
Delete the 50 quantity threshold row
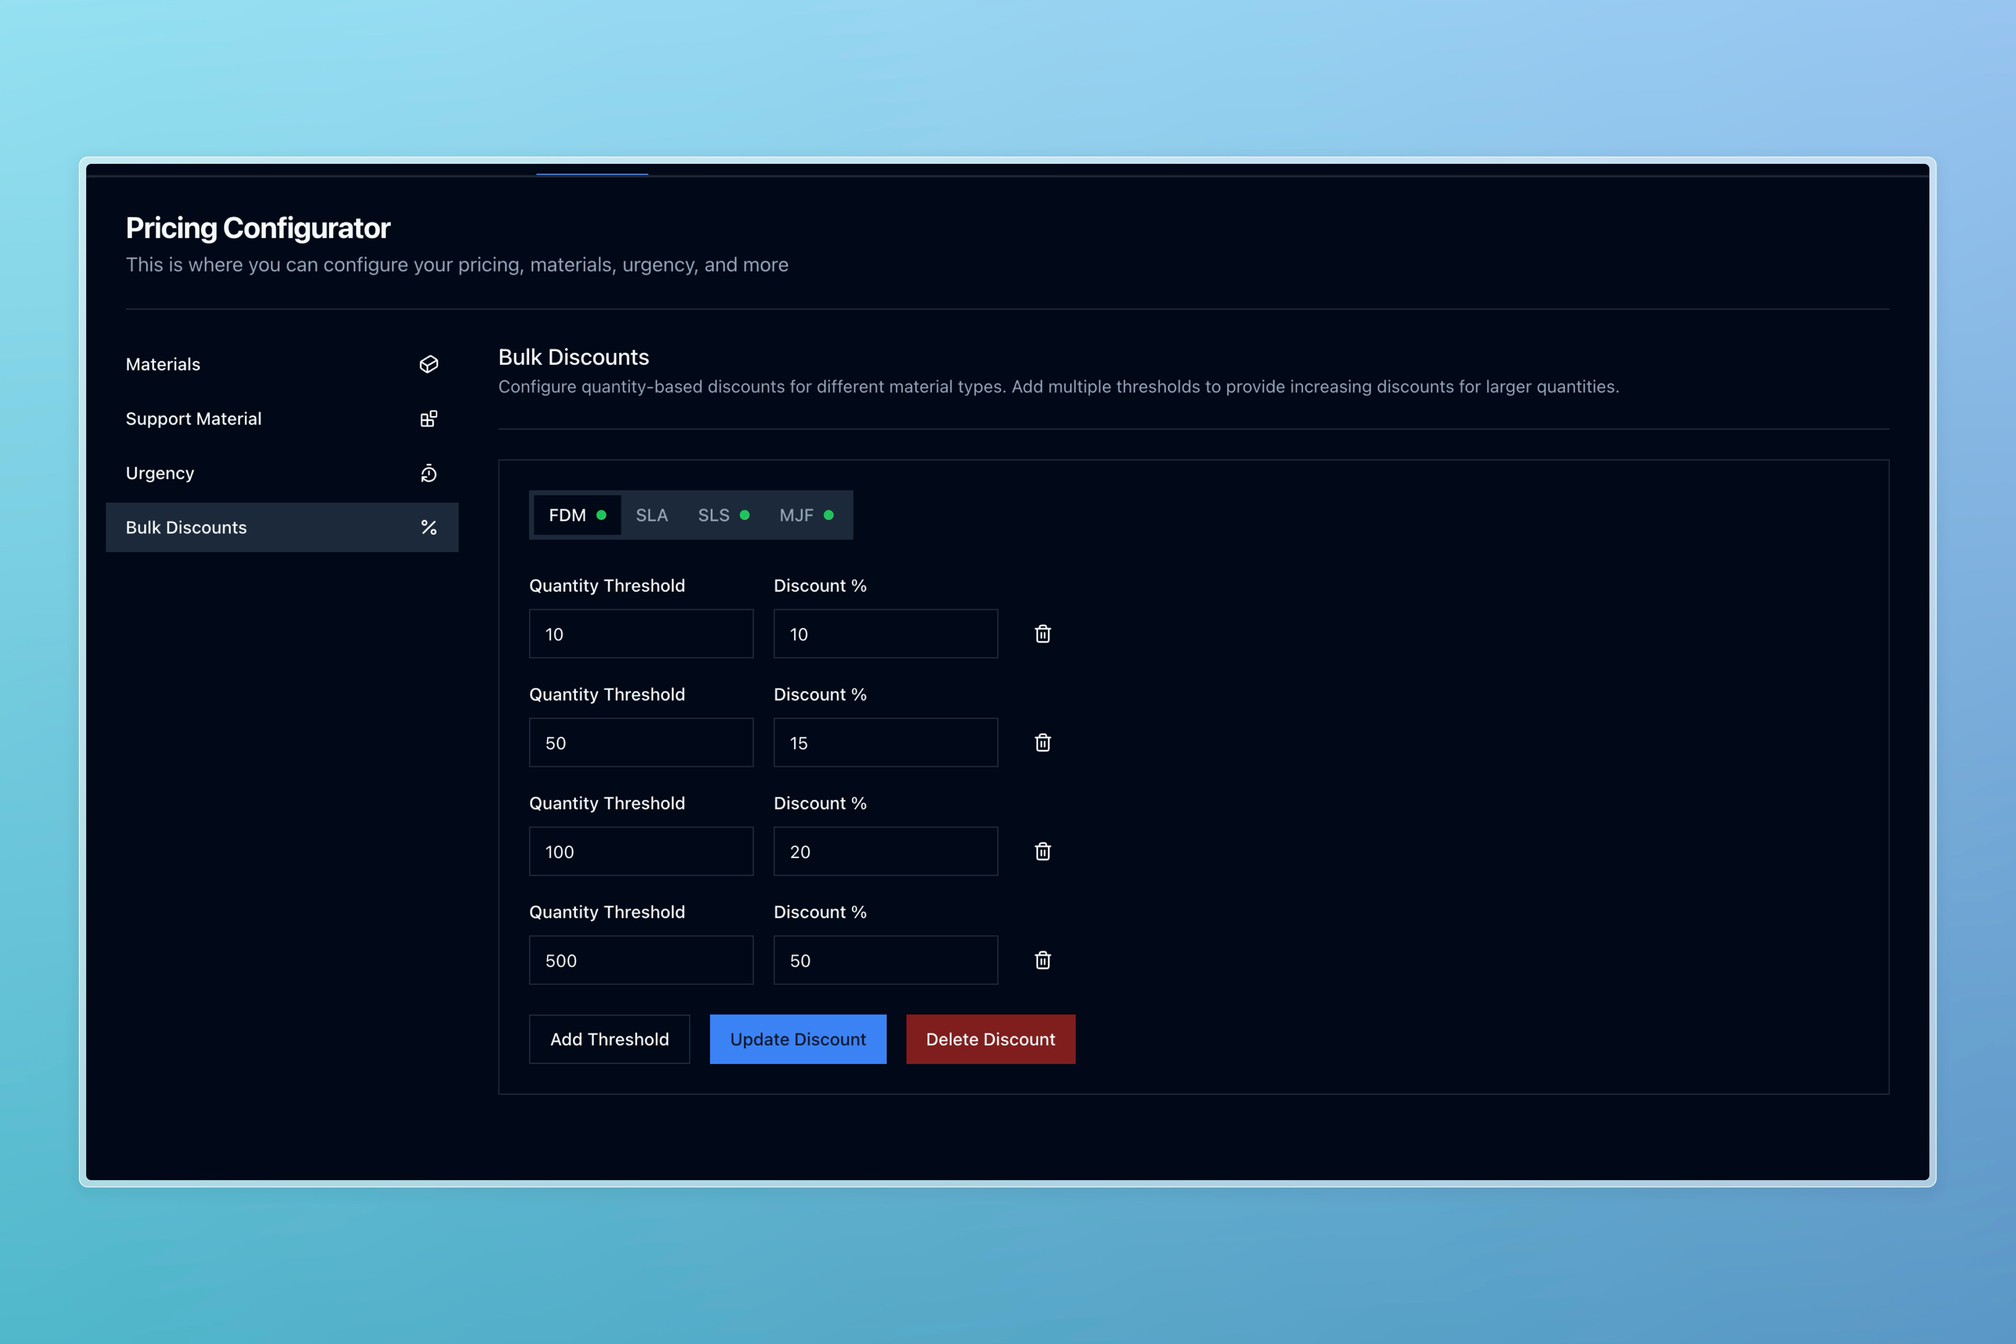pos(1042,743)
